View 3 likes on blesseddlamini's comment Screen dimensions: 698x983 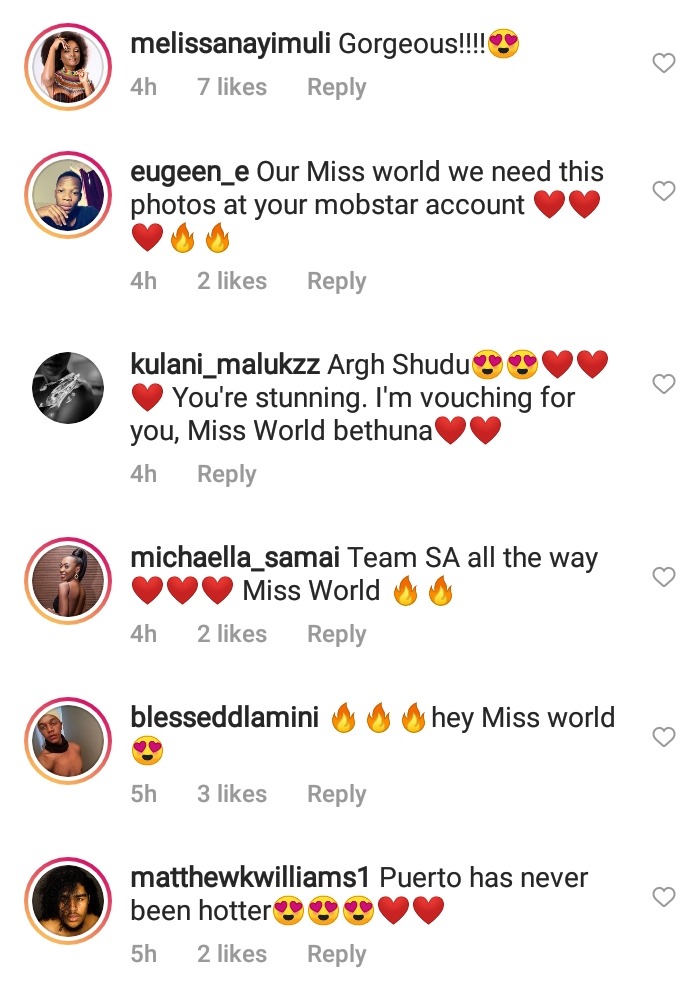[x=232, y=794]
